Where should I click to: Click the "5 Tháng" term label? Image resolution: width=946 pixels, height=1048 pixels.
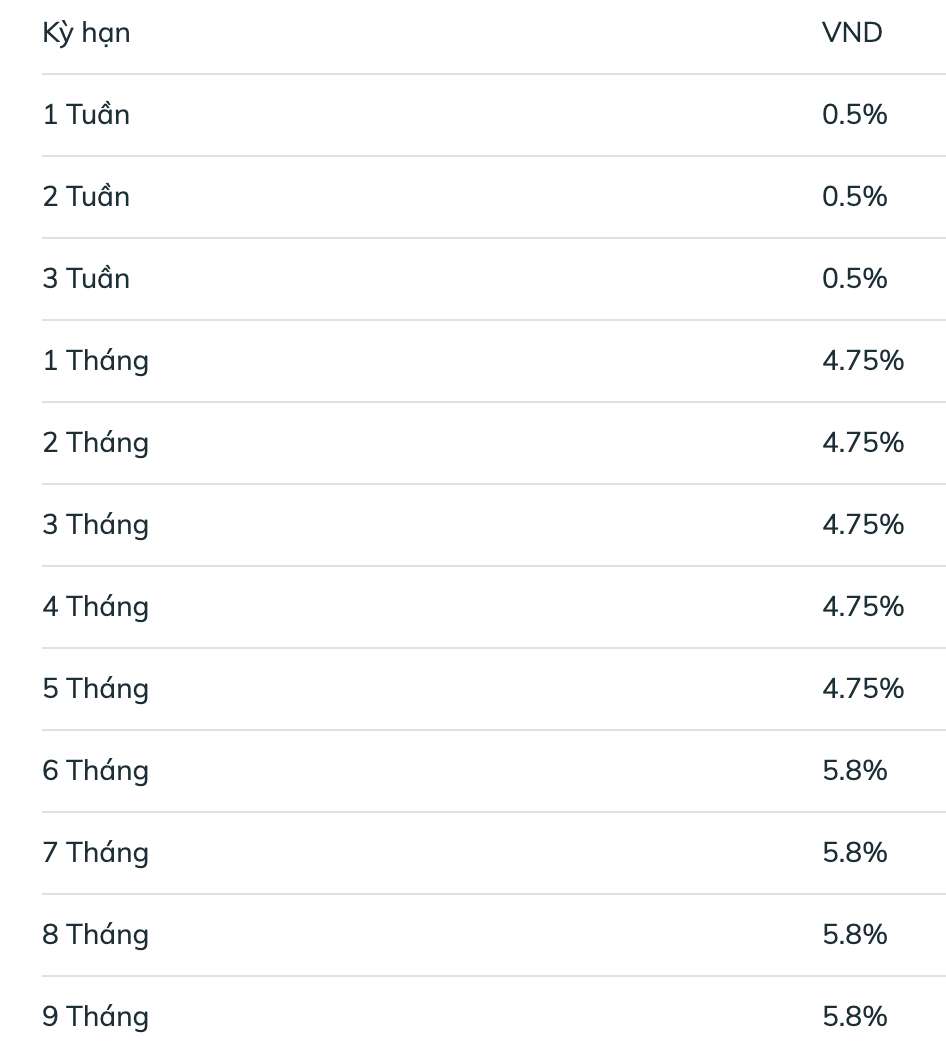(95, 689)
